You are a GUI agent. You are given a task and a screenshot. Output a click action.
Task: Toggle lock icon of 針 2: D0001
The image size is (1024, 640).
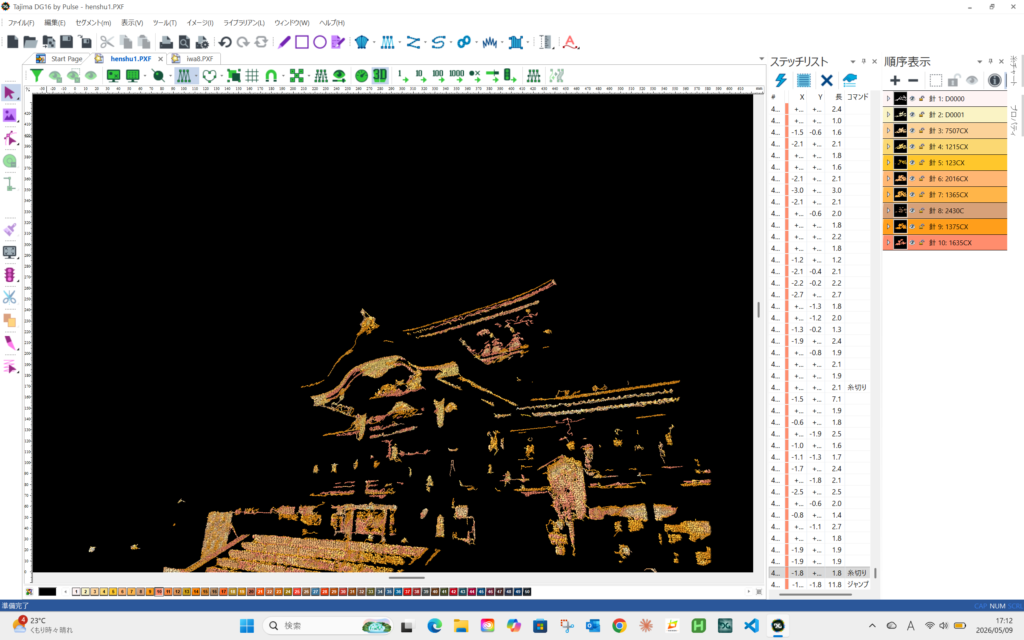click(x=922, y=114)
